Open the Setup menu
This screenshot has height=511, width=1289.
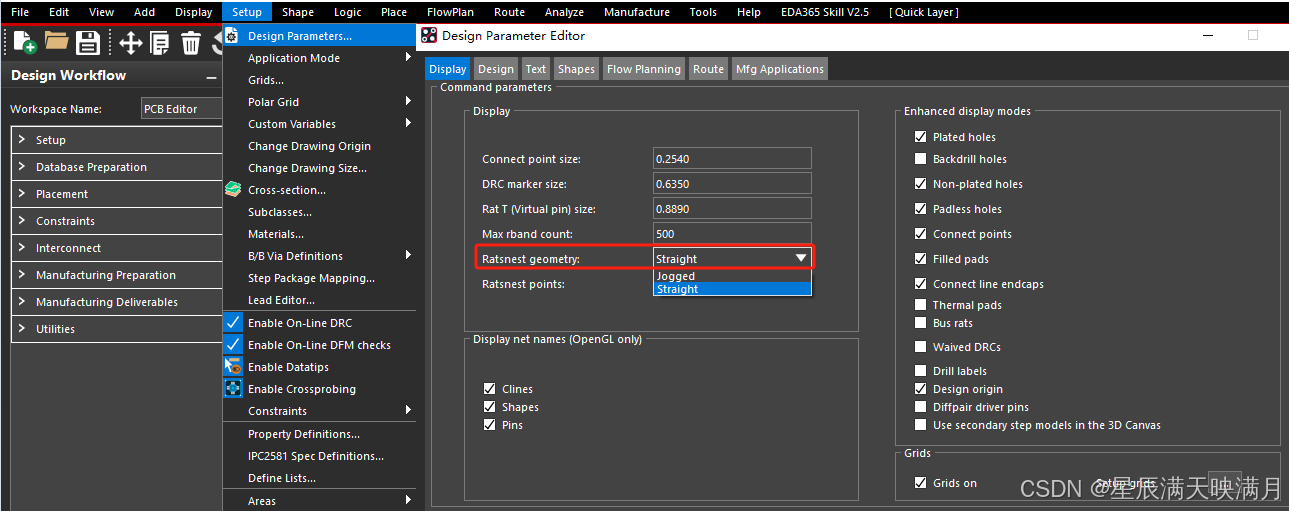[x=246, y=12]
